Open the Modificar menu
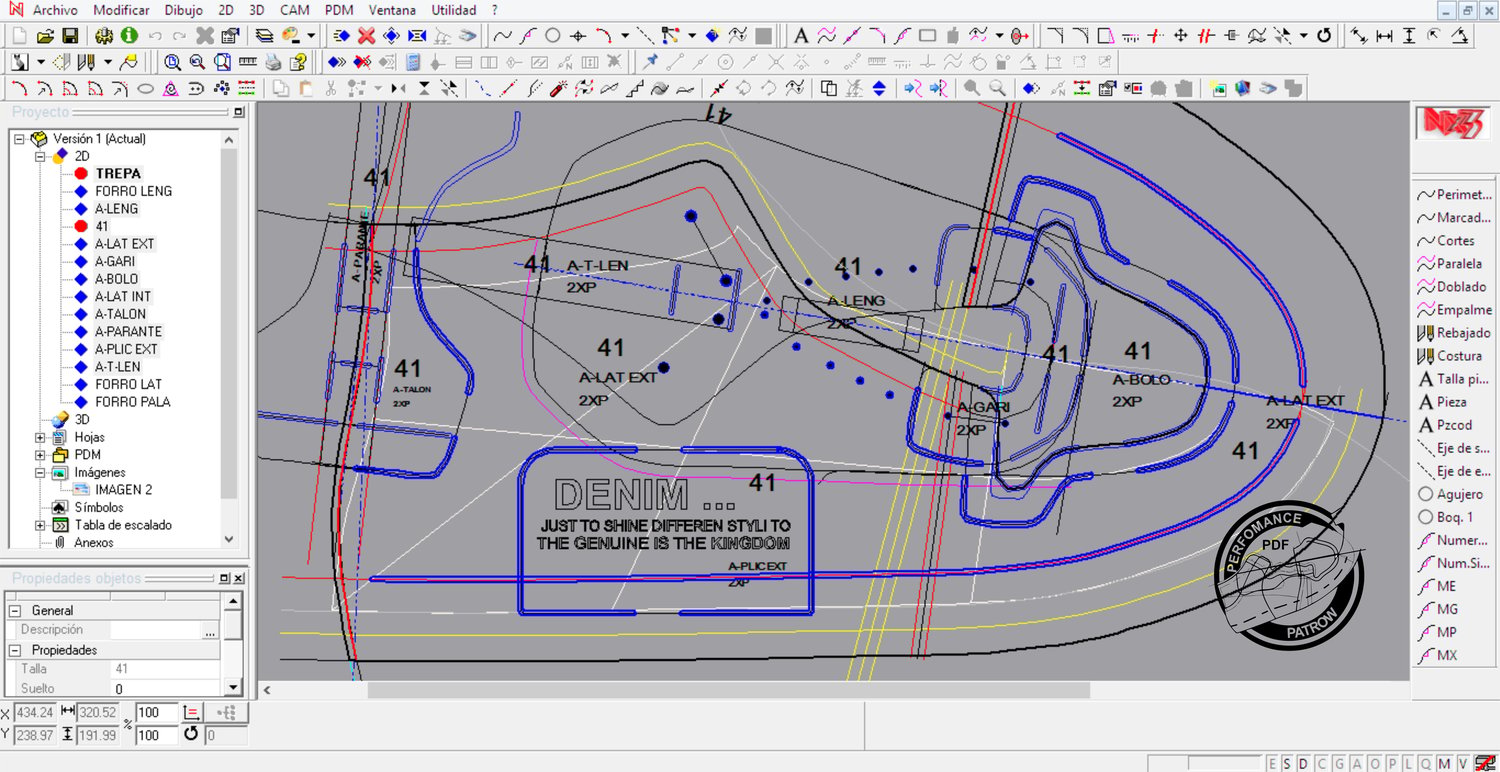This screenshot has width=1500, height=772. [x=121, y=10]
